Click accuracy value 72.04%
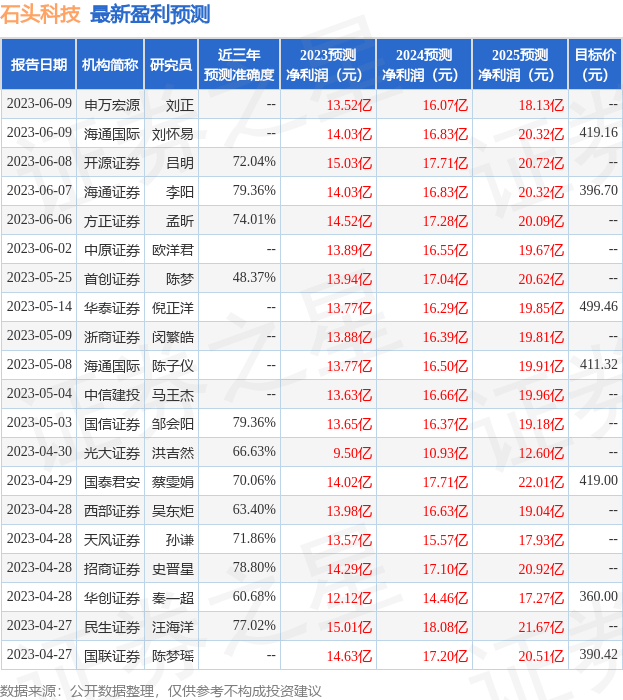Image resolution: width=623 pixels, height=700 pixels. 254,162
